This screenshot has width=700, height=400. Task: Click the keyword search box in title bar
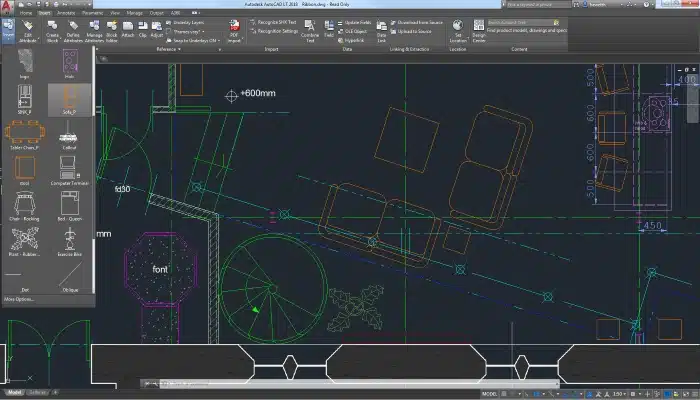tap(538, 4)
